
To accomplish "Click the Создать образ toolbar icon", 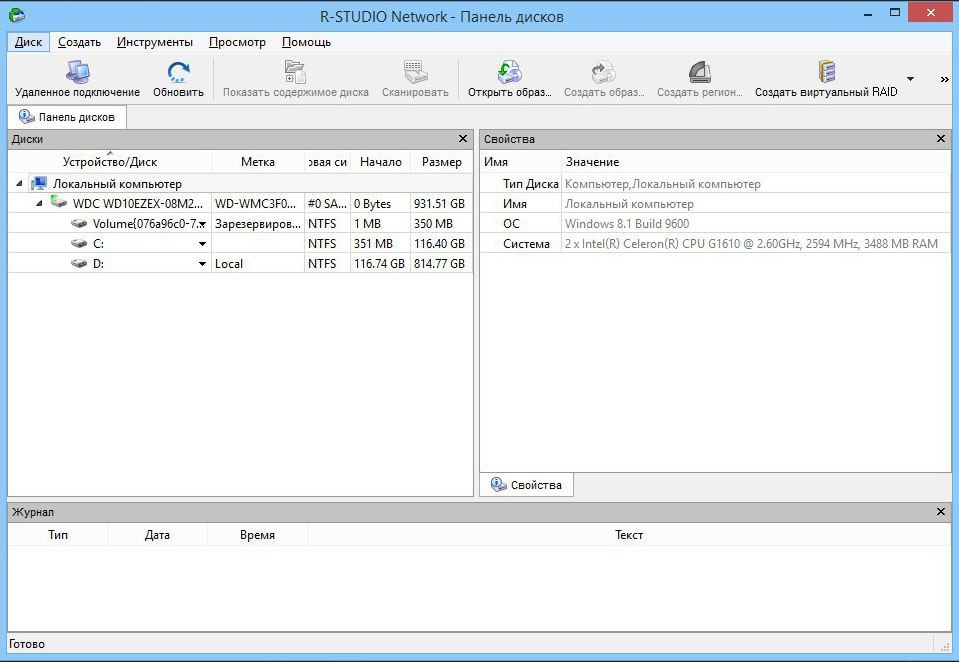I will coord(604,72).
